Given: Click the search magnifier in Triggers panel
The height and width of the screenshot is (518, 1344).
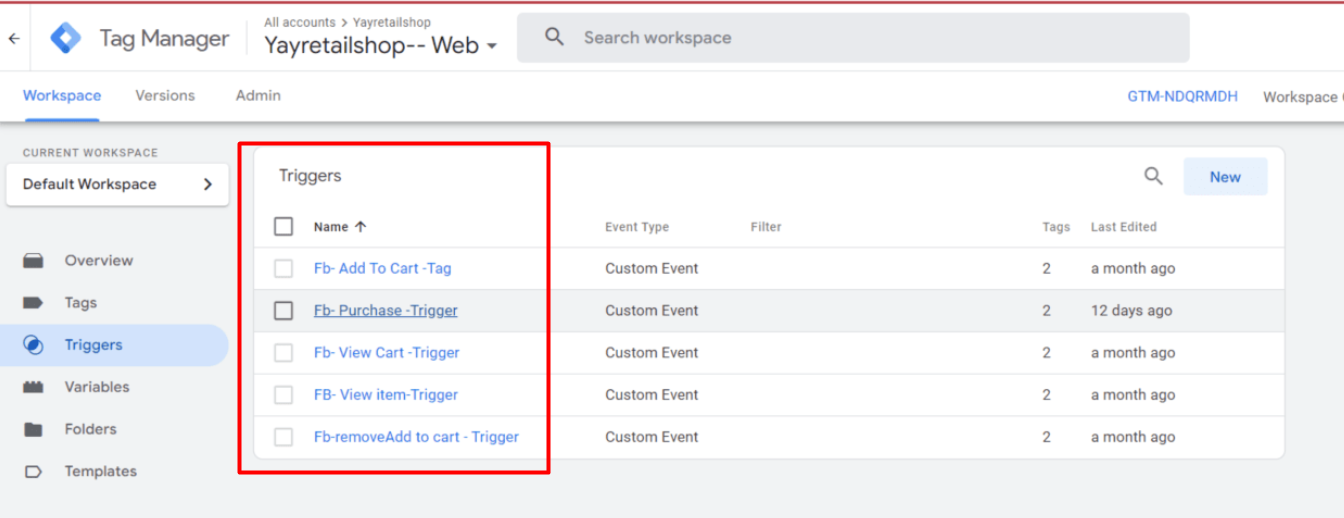Looking at the screenshot, I should tap(1153, 177).
